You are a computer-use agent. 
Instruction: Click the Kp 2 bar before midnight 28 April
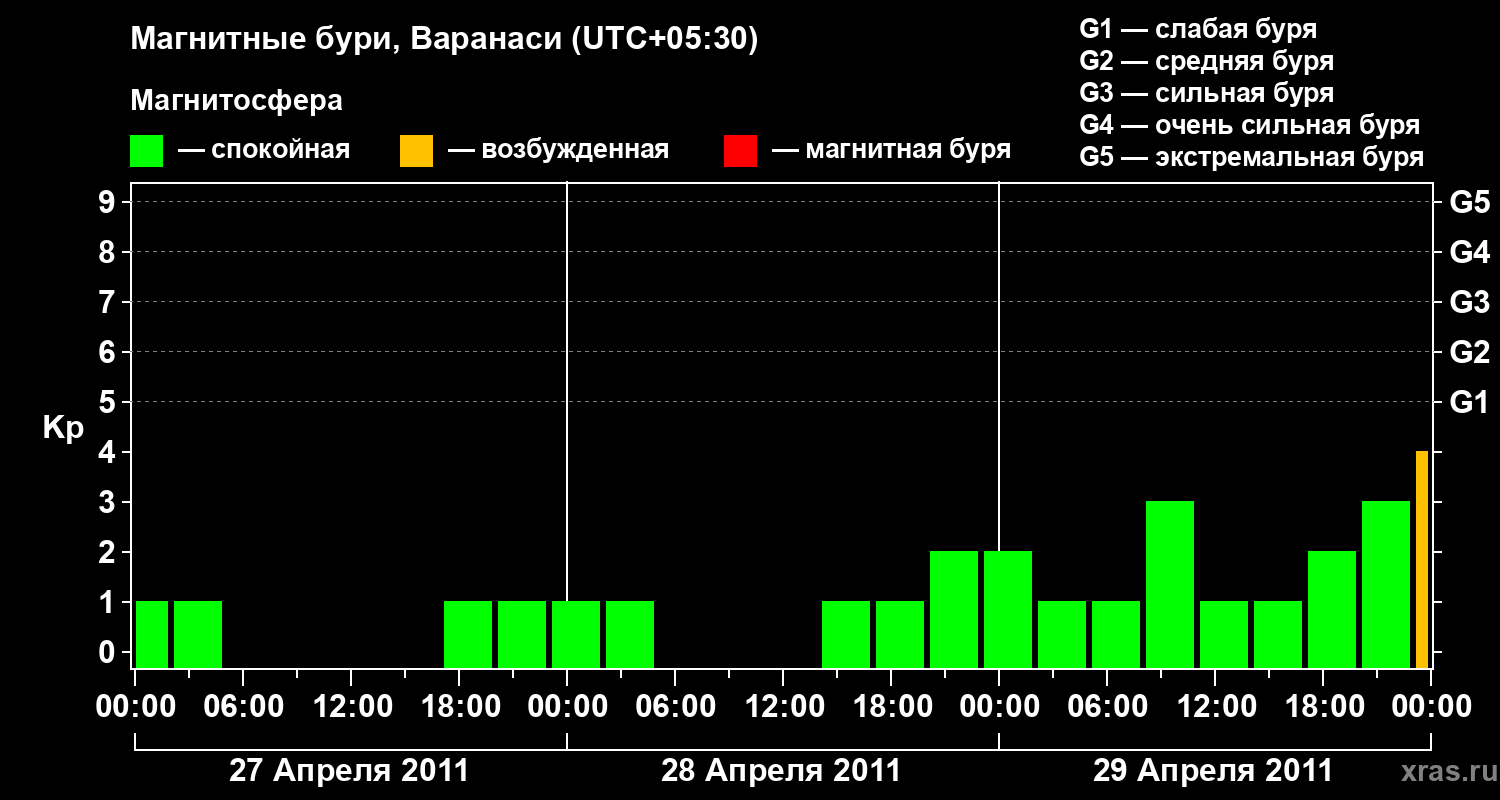pyautogui.click(x=954, y=610)
